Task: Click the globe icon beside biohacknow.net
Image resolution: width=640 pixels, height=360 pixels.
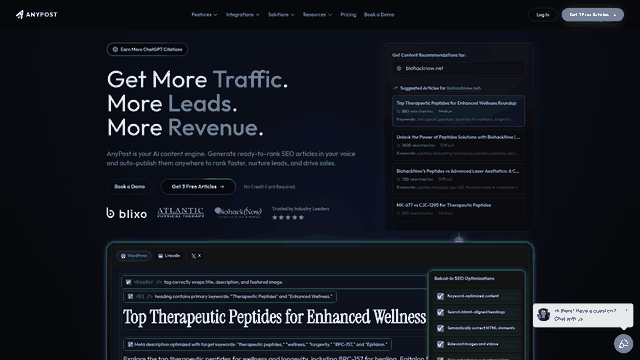Action: click(x=399, y=69)
